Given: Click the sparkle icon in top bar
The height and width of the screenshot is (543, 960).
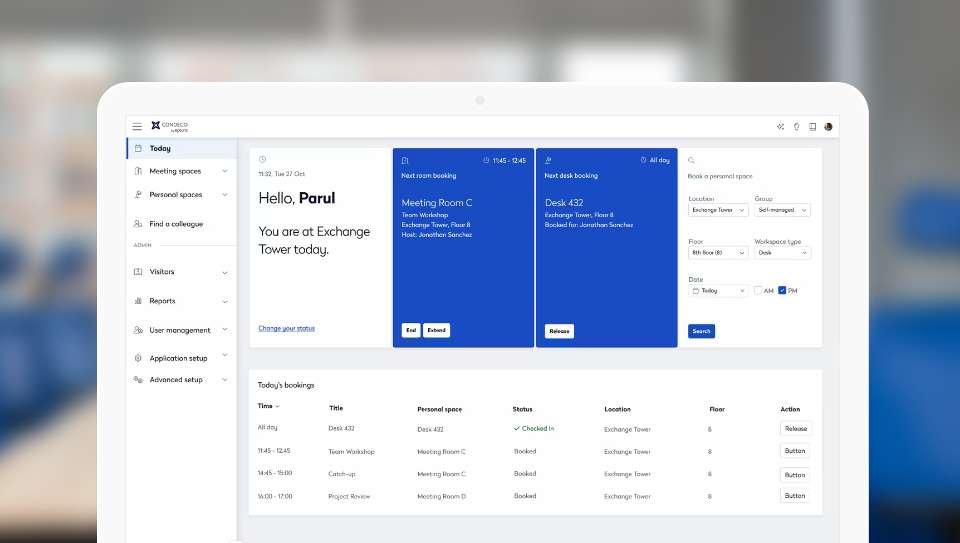Looking at the screenshot, I should 780,127.
